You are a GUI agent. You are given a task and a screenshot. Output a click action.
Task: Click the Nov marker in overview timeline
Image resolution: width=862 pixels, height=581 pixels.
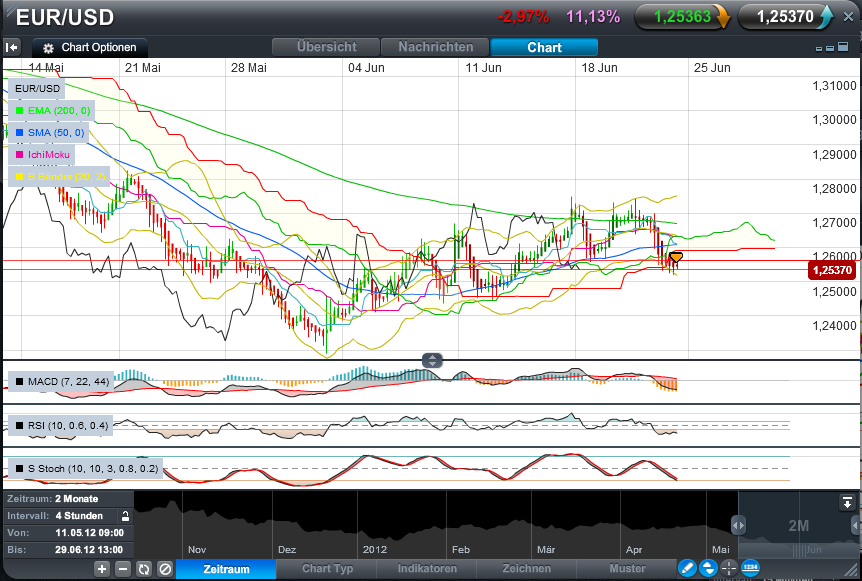click(x=197, y=550)
